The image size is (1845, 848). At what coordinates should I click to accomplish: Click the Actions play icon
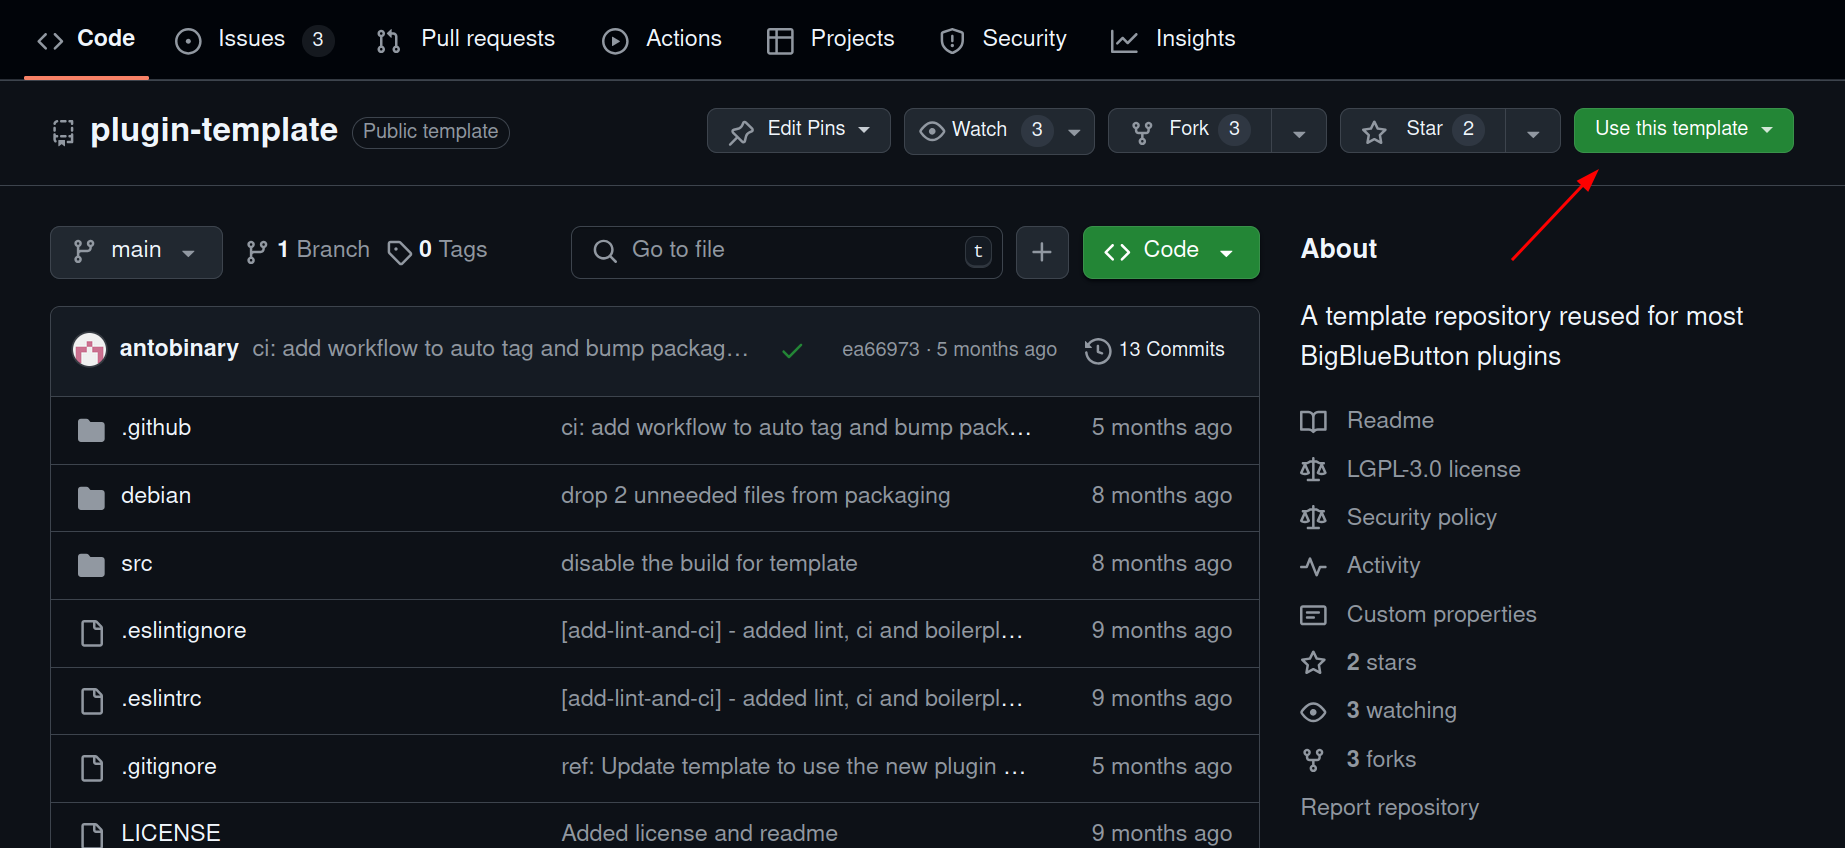[615, 41]
